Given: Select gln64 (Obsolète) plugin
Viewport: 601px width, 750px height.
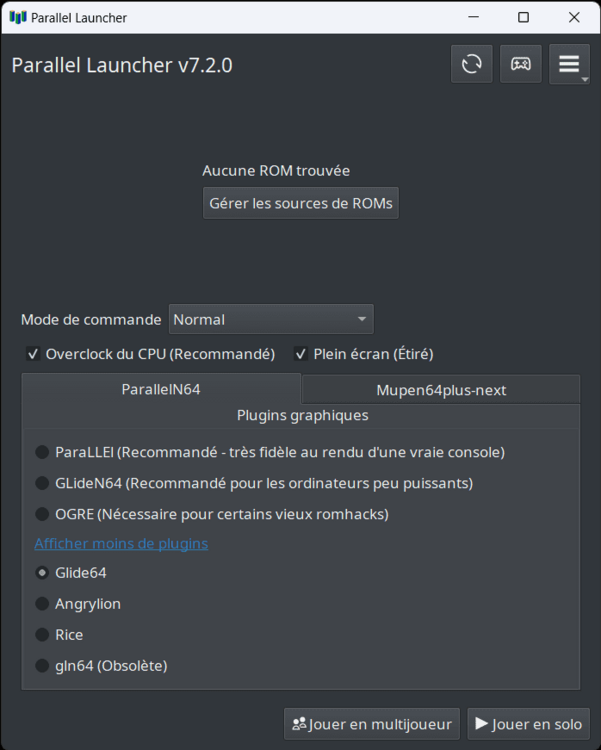Looking at the screenshot, I should pos(42,666).
